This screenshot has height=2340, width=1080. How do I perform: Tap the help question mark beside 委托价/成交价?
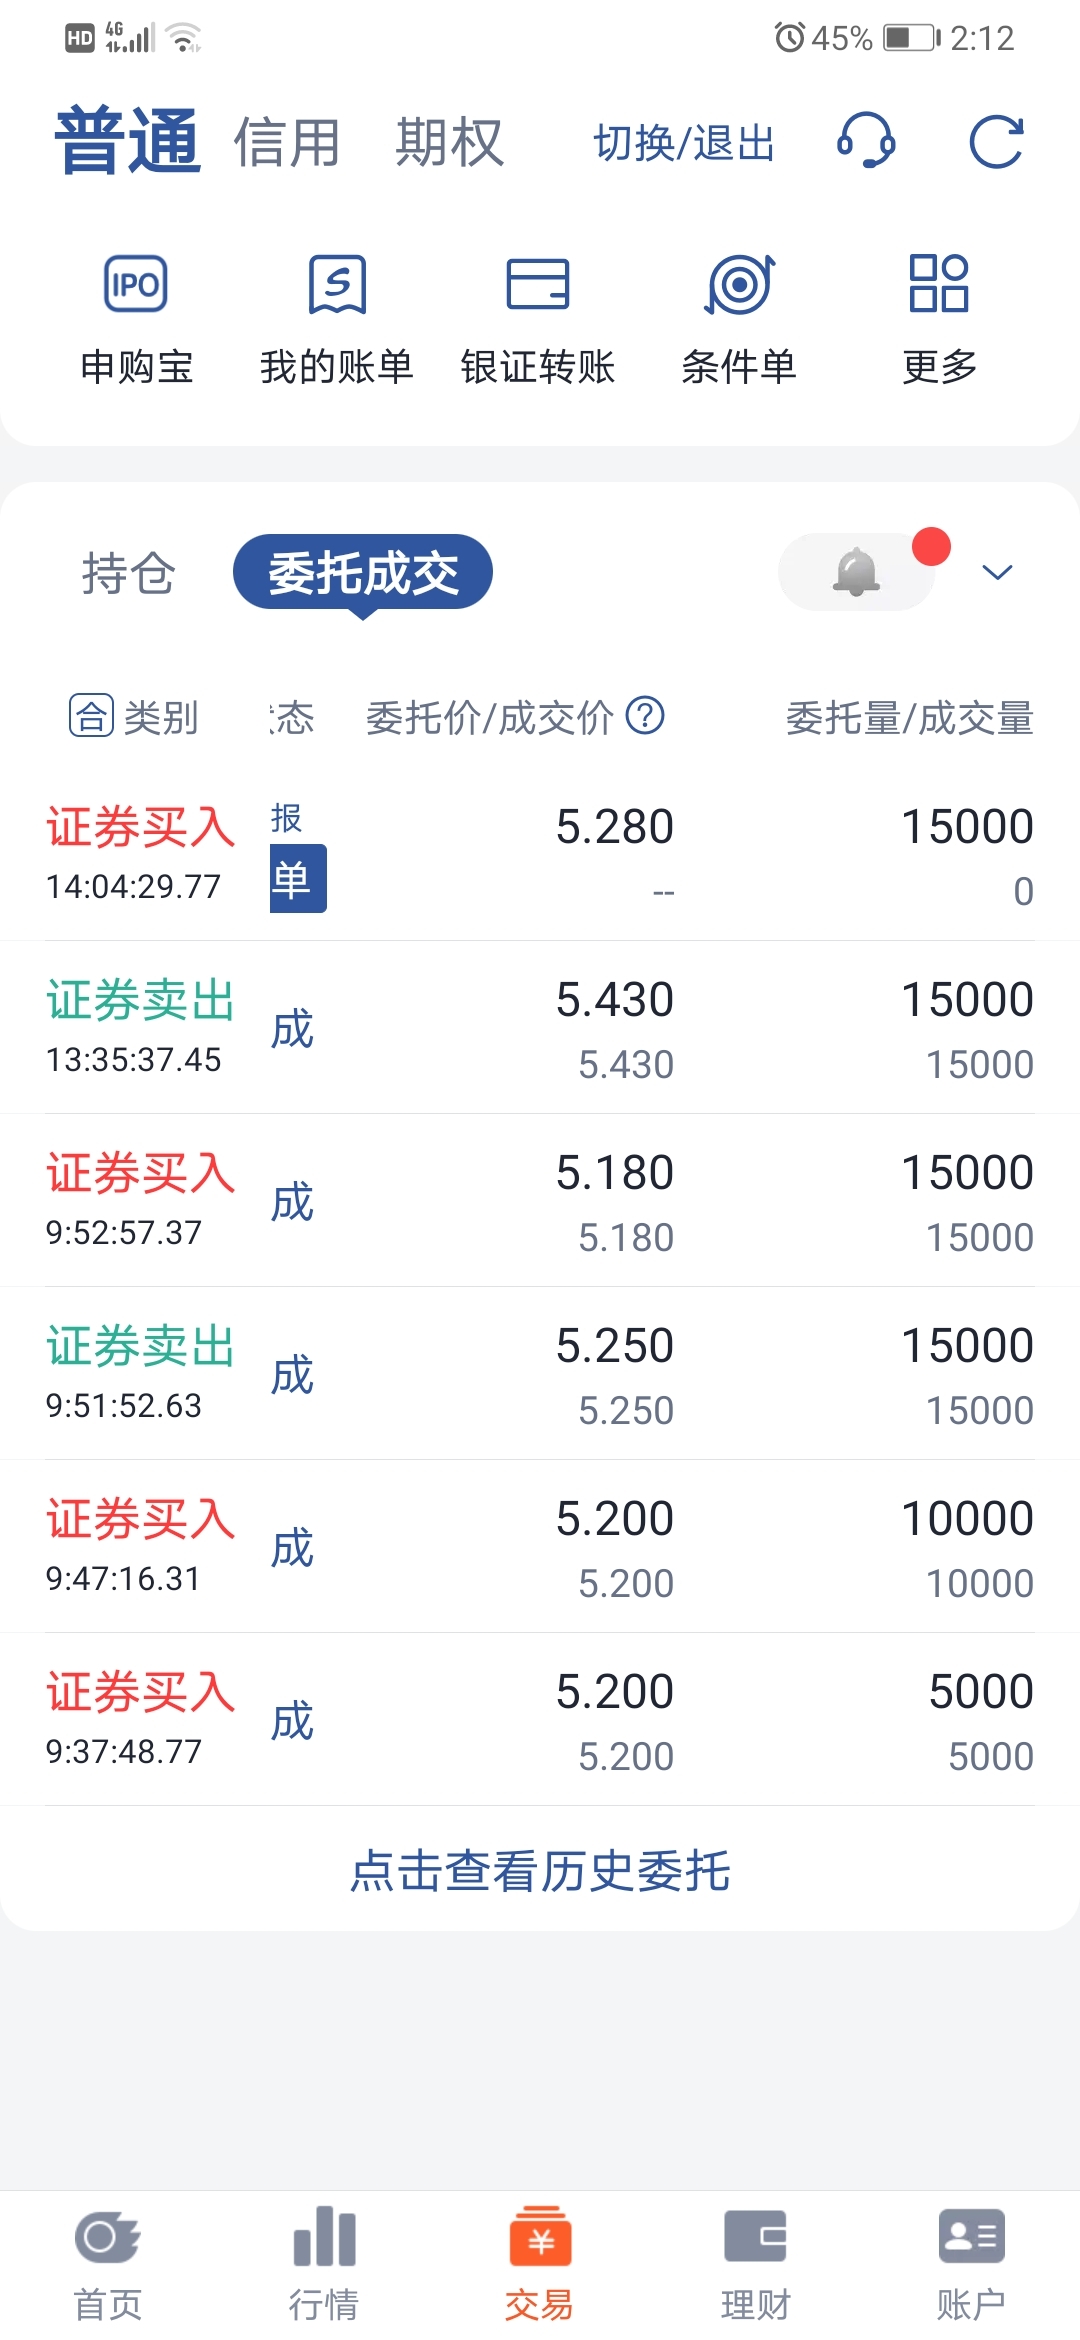[645, 716]
